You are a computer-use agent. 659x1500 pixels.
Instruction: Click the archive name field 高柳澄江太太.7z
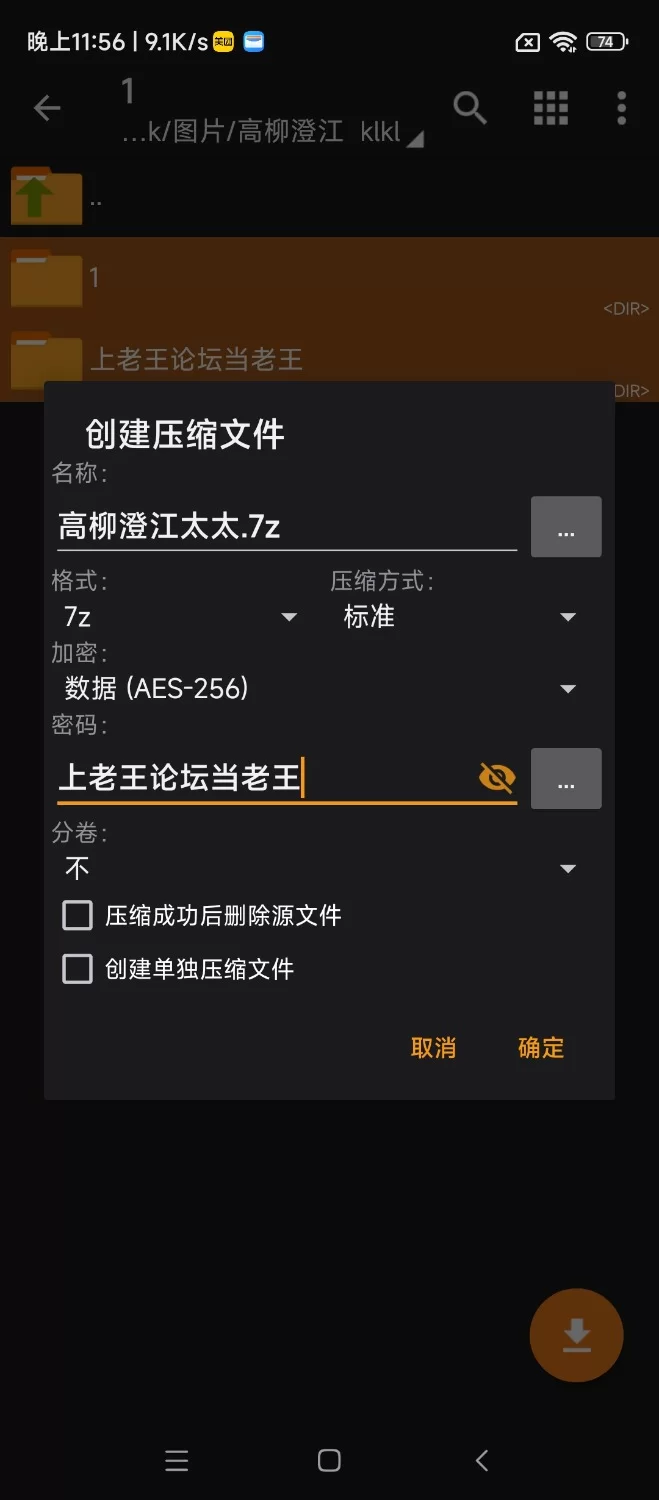tap(286, 527)
